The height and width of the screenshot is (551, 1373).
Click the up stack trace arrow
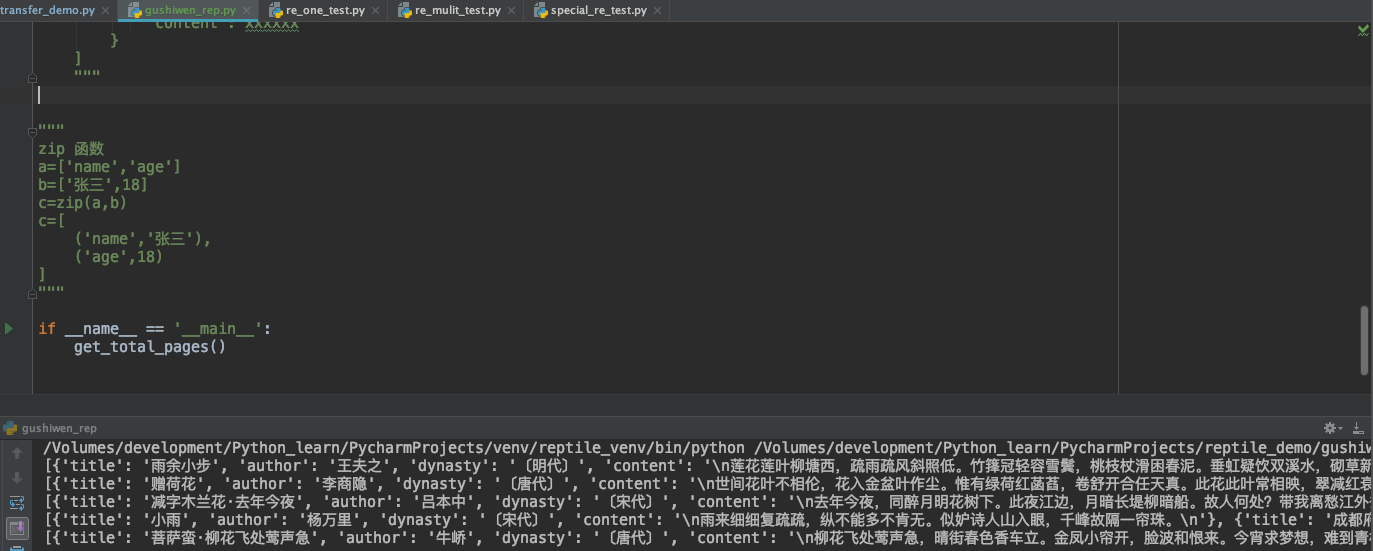17,453
